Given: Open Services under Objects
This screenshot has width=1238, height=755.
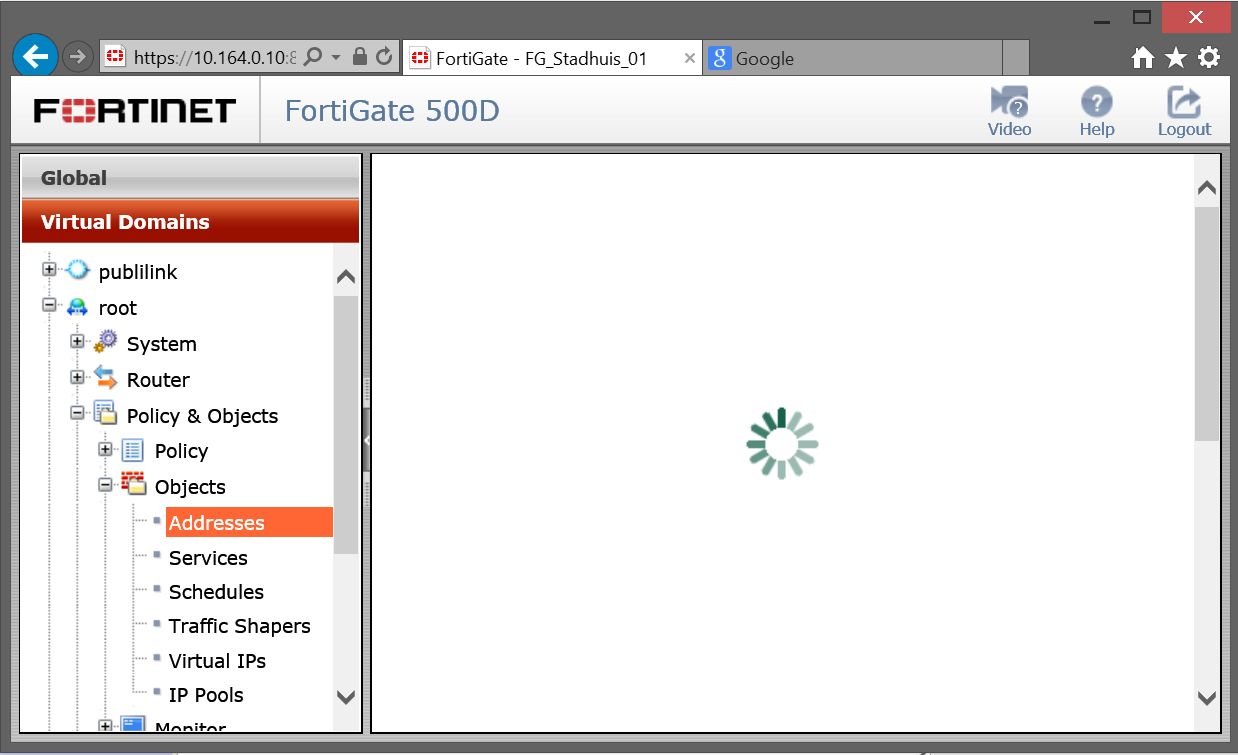Looking at the screenshot, I should [x=208, y=558].
